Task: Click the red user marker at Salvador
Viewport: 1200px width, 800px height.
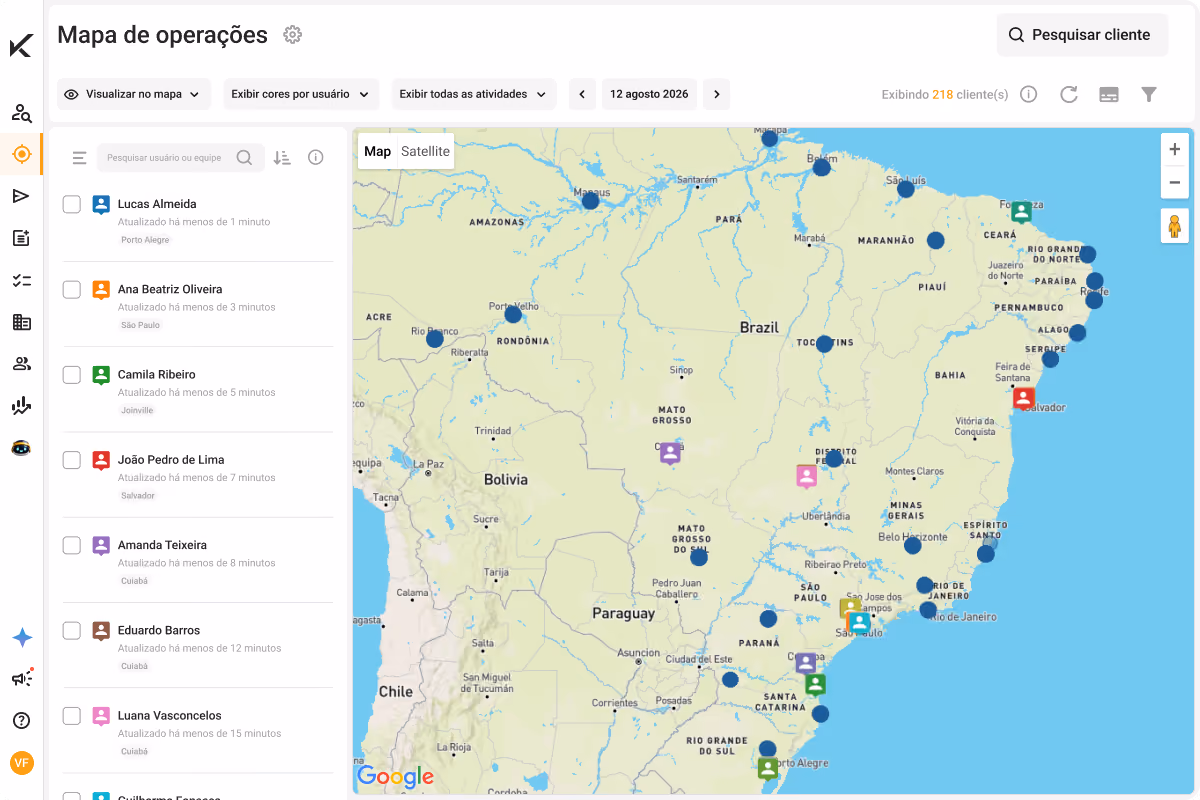Action: tap(1023, 398)
